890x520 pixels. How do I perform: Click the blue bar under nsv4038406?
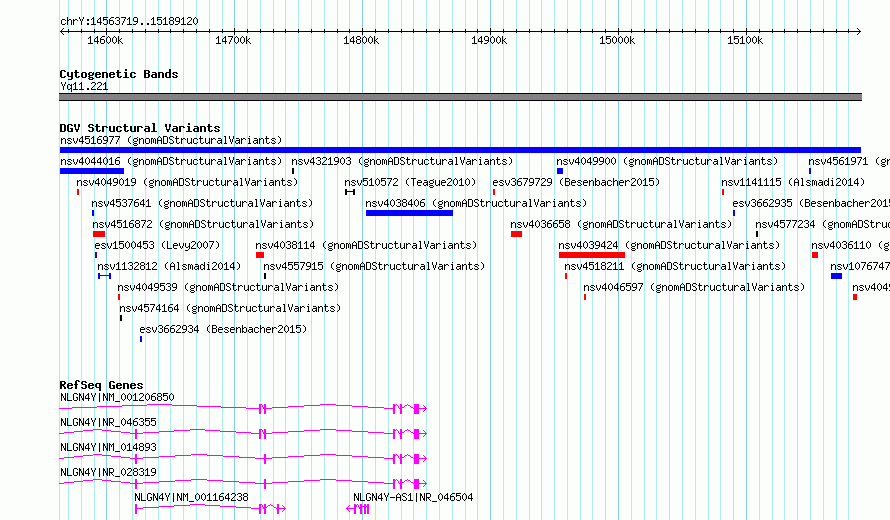(x=409, y=213)
